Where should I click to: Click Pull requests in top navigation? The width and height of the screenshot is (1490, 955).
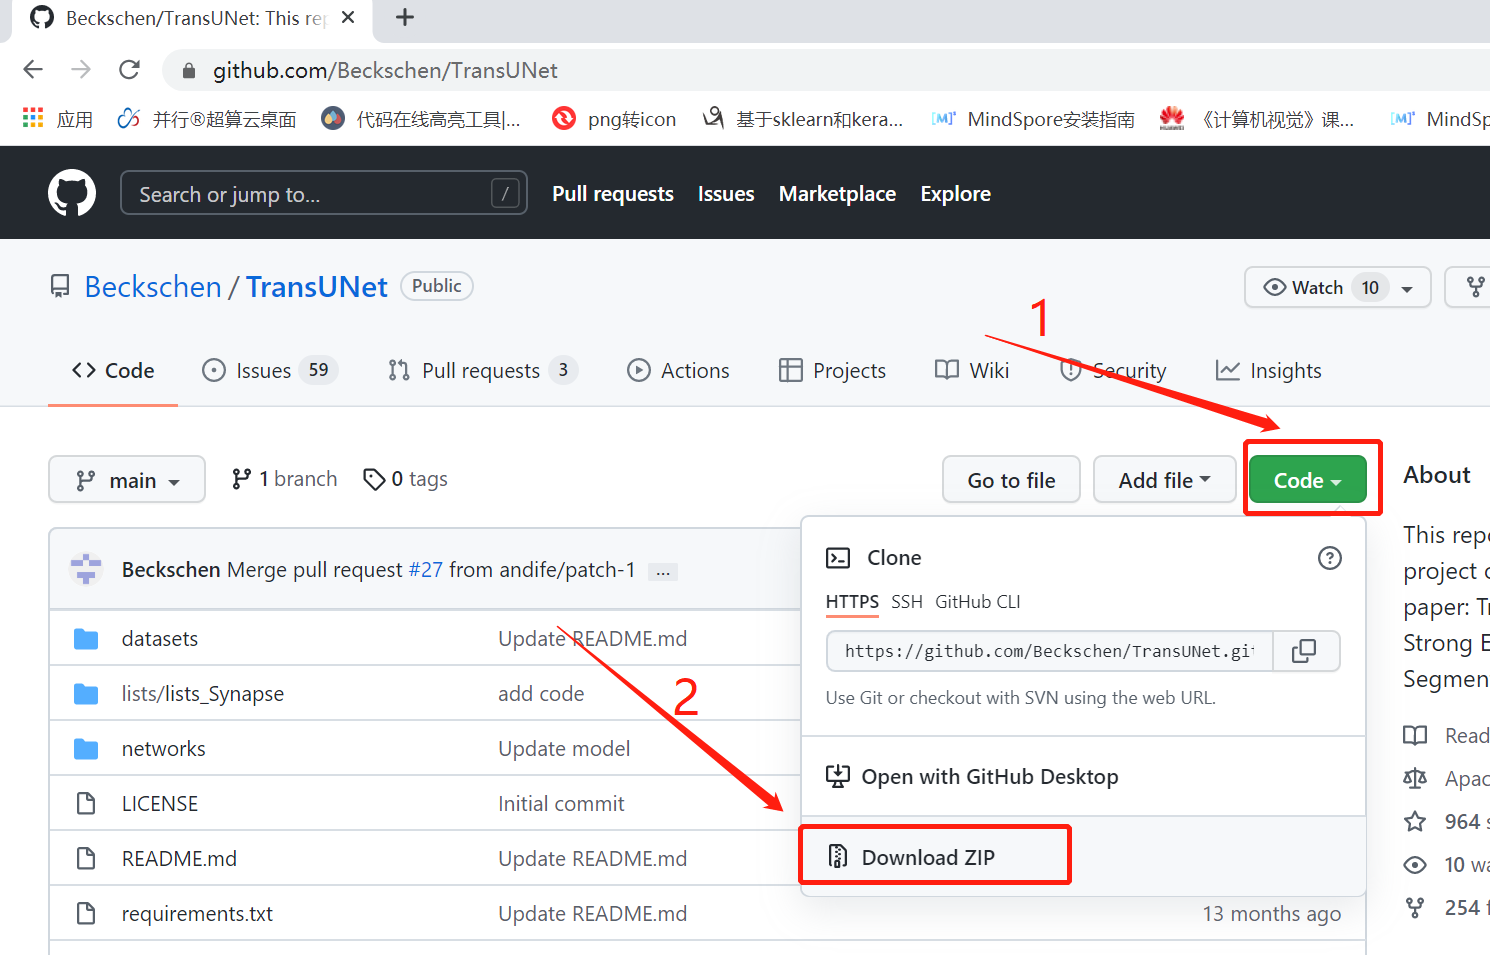pos(613,194)
